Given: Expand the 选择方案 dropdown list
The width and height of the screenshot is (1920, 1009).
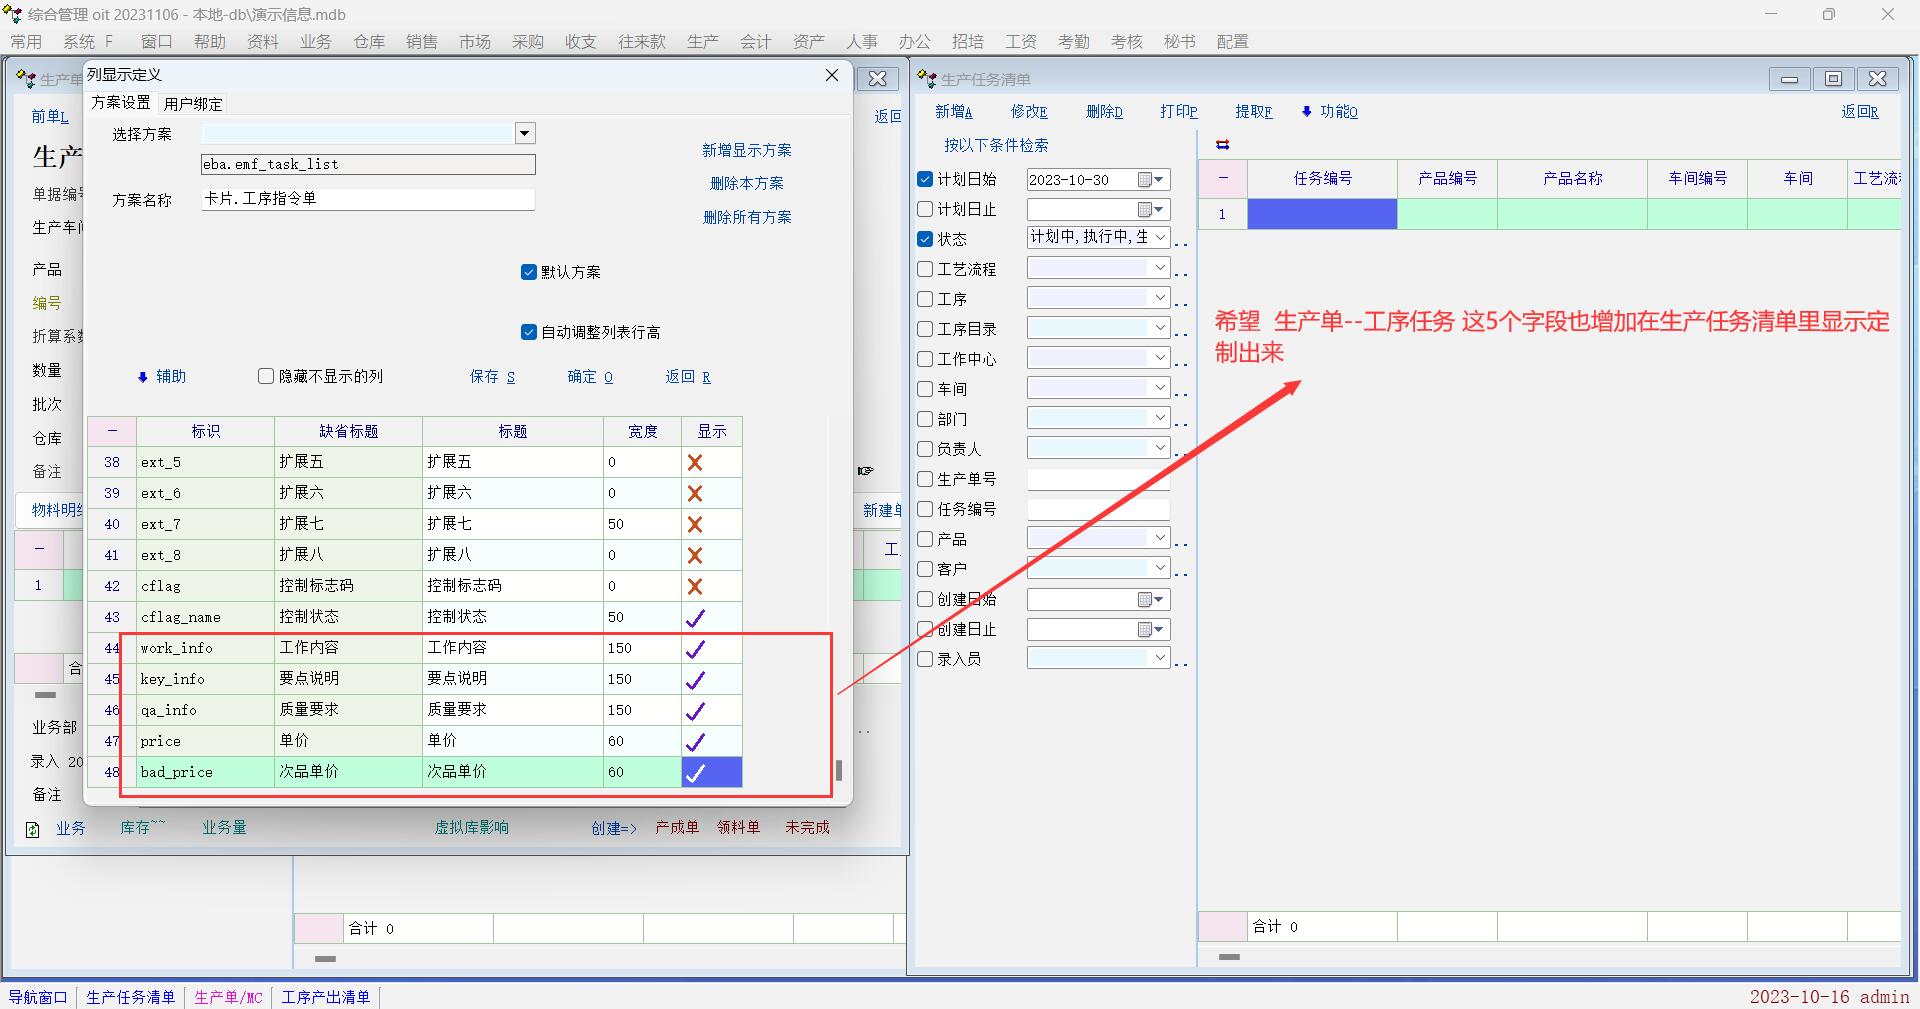Looking at the screenshot, I should [x=525, y=133].
